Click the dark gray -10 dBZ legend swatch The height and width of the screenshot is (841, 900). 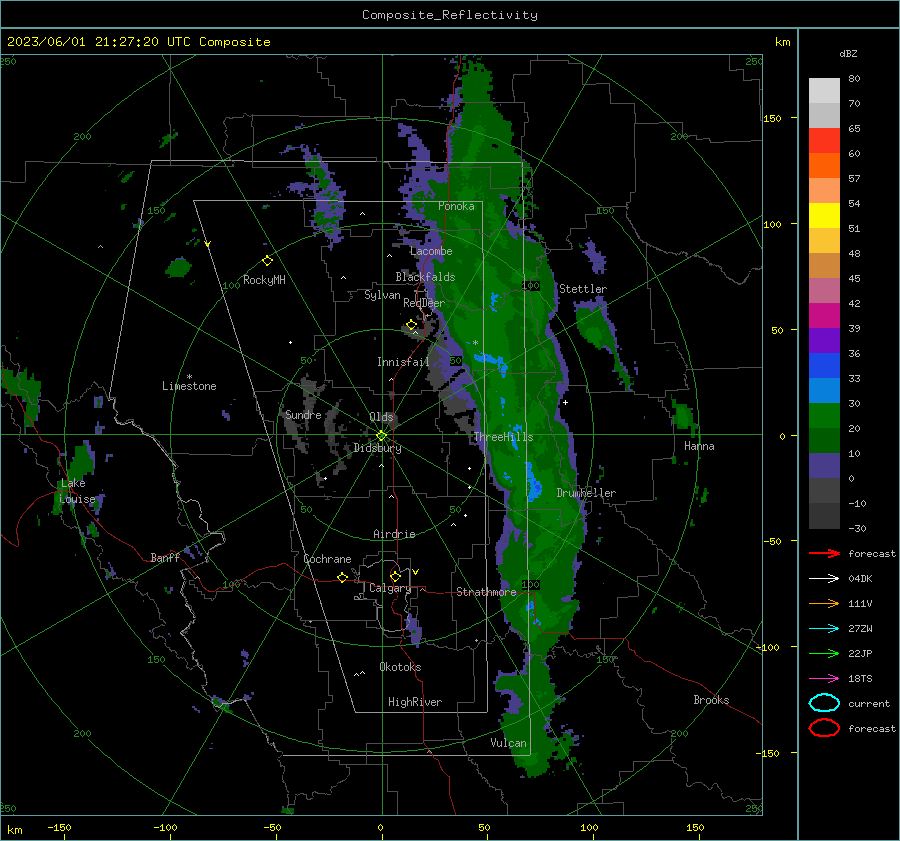[824, 516]
